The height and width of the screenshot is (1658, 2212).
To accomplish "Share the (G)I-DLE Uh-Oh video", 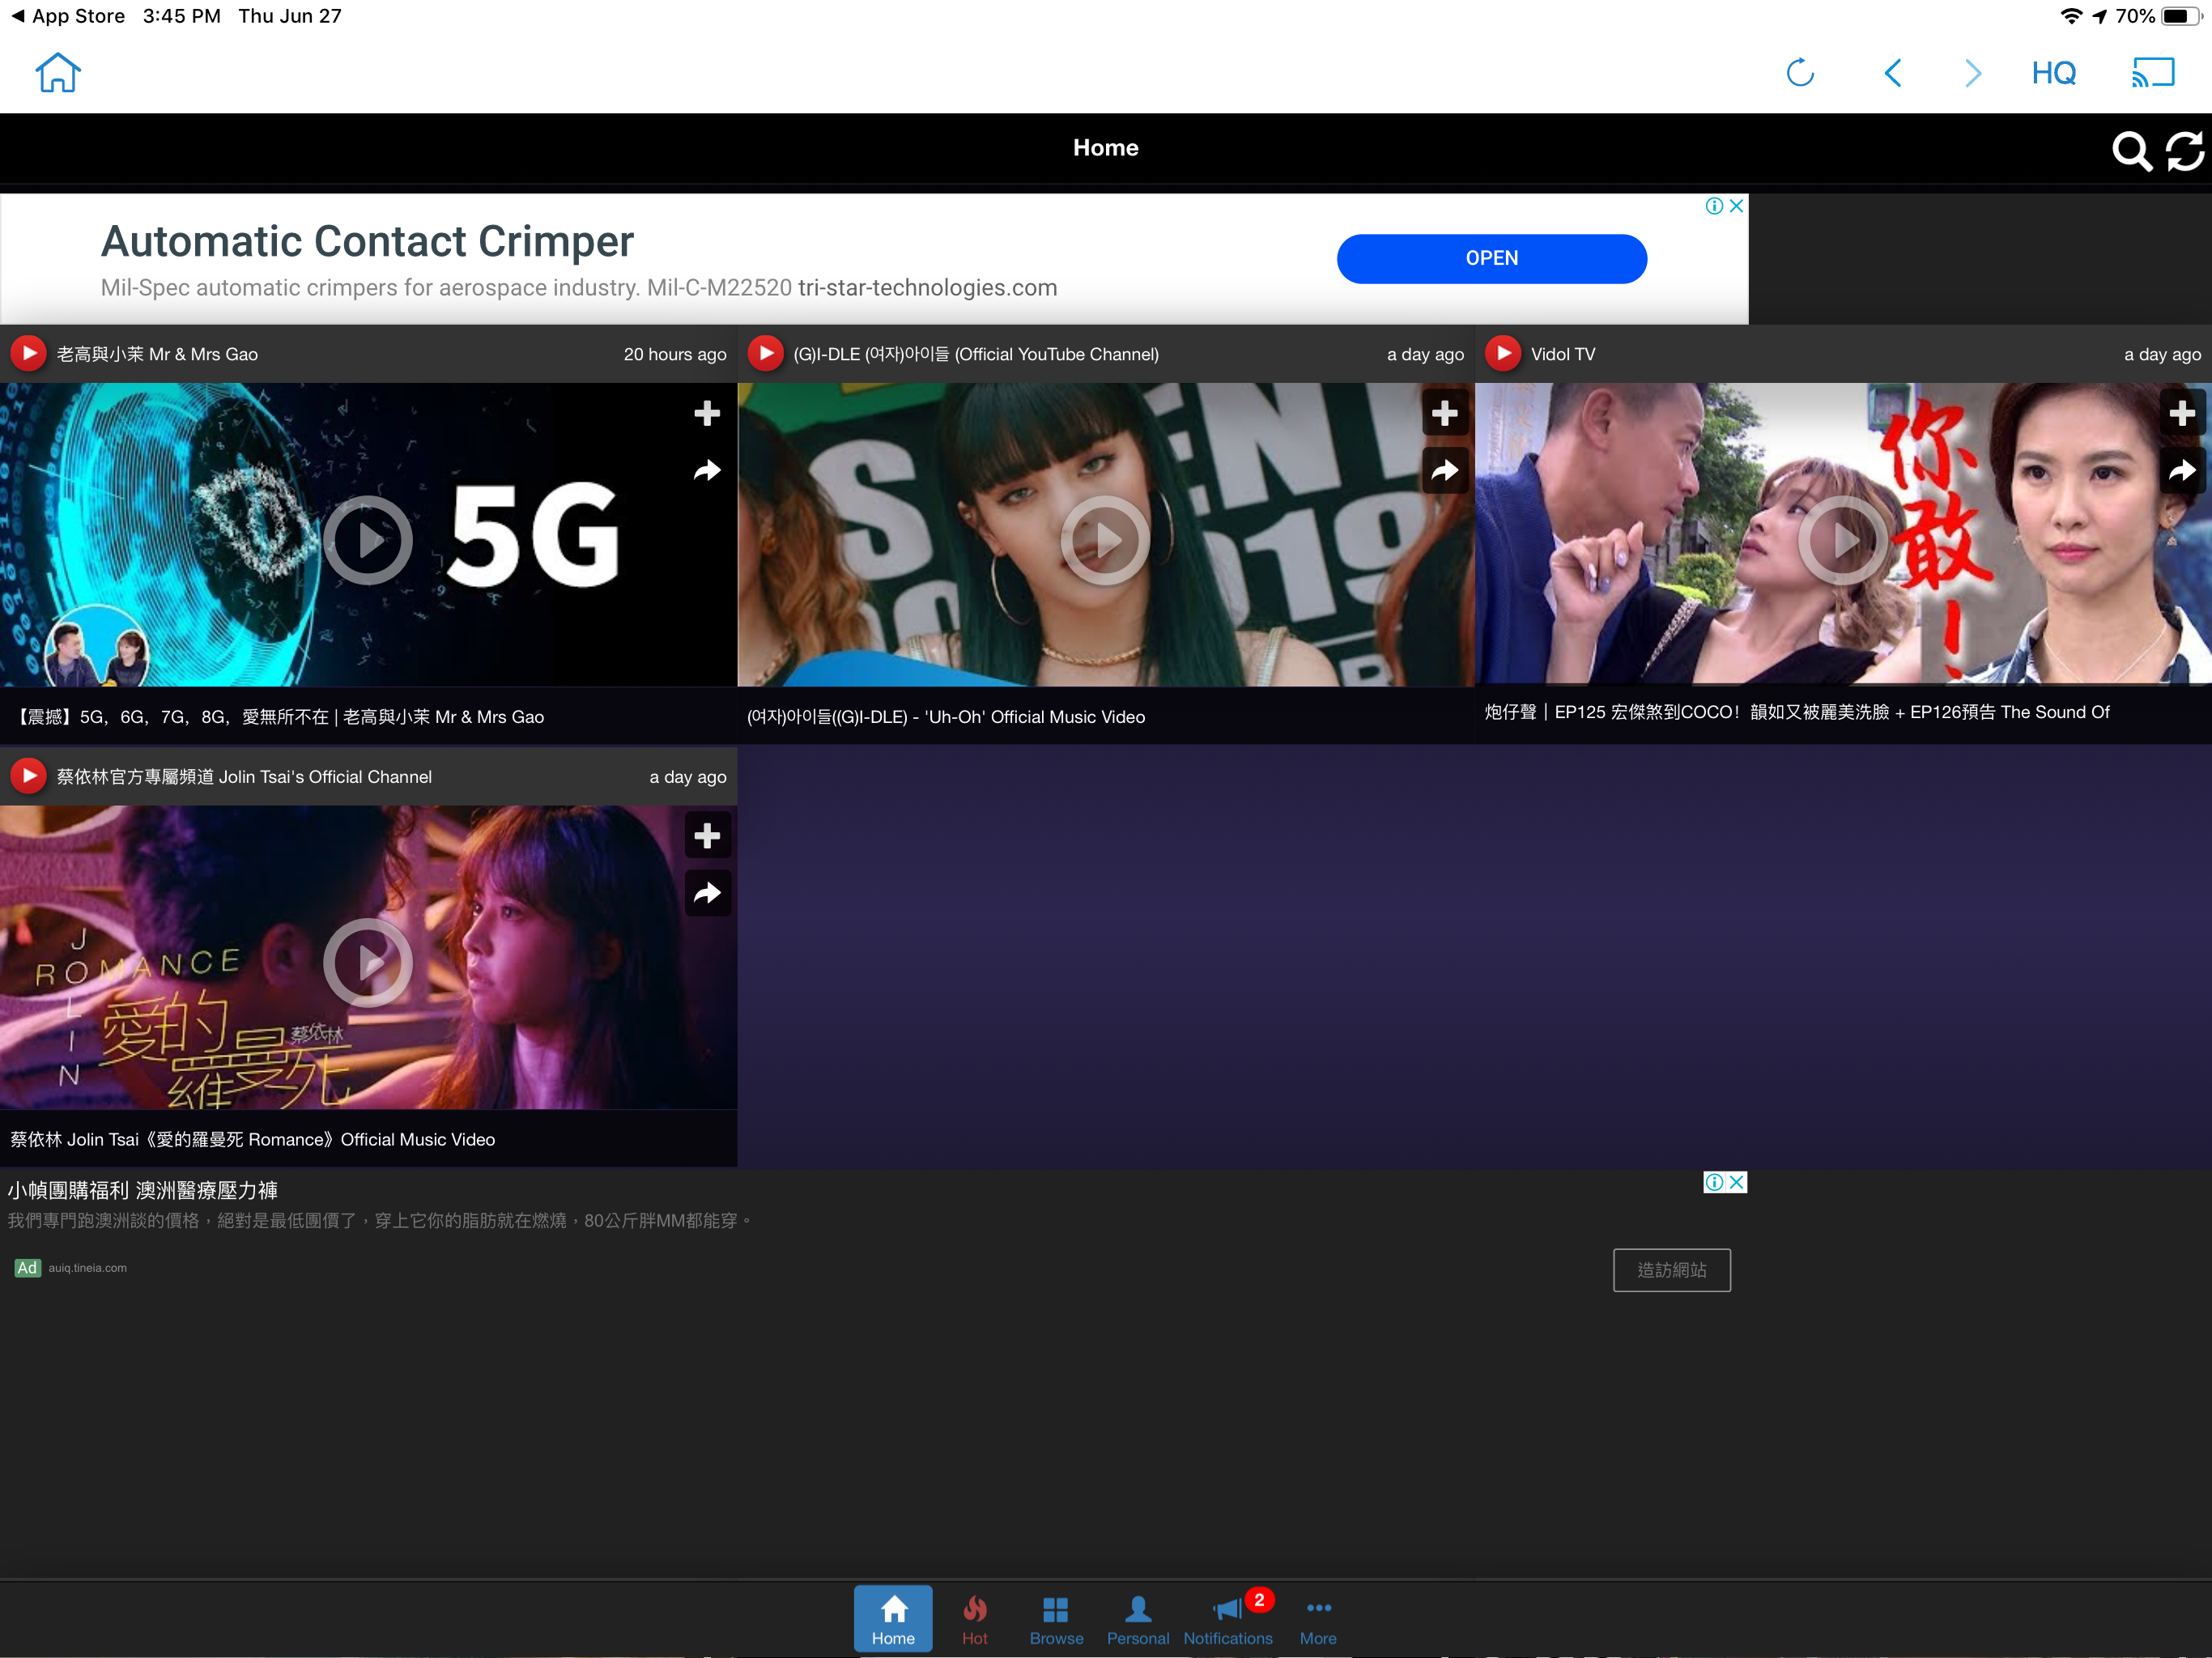I will coord(1444,471).
